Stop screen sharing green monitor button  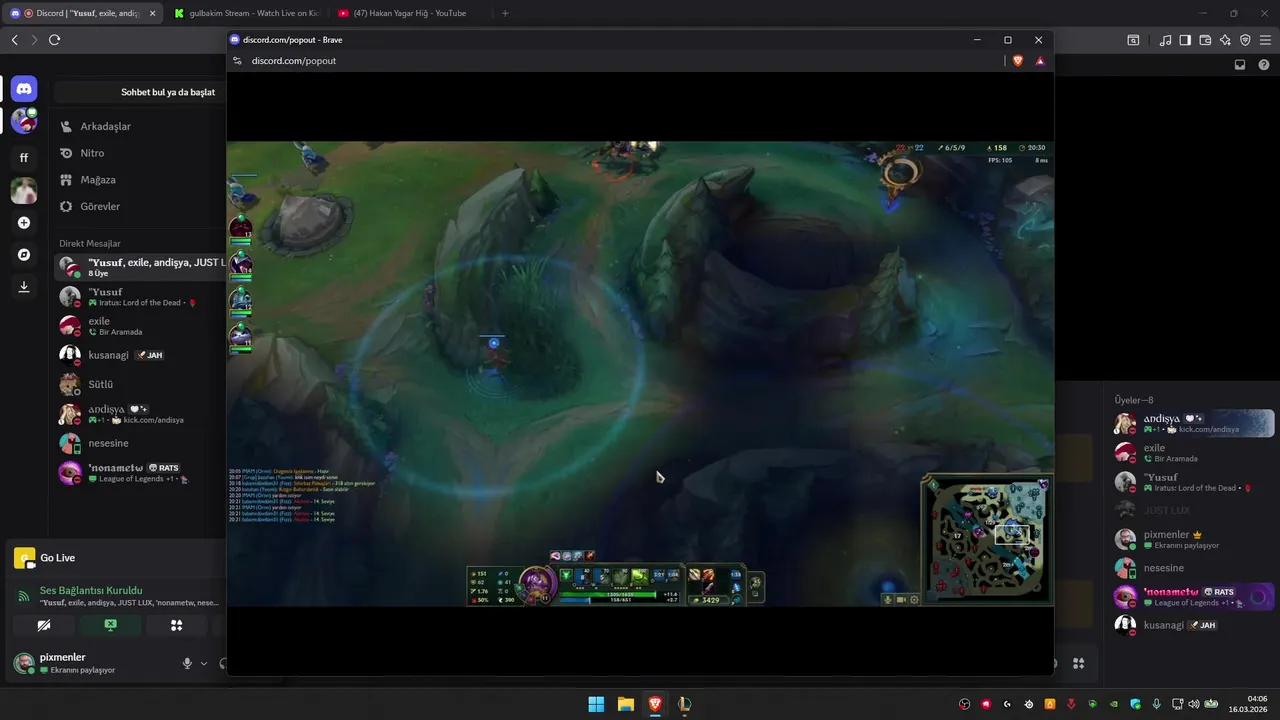tap(110, 625)
